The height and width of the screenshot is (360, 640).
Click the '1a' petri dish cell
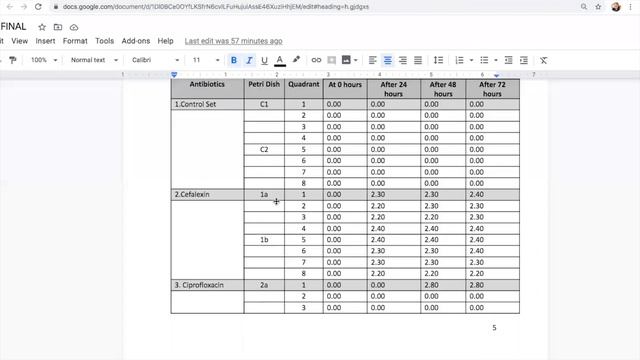[264, 194]
